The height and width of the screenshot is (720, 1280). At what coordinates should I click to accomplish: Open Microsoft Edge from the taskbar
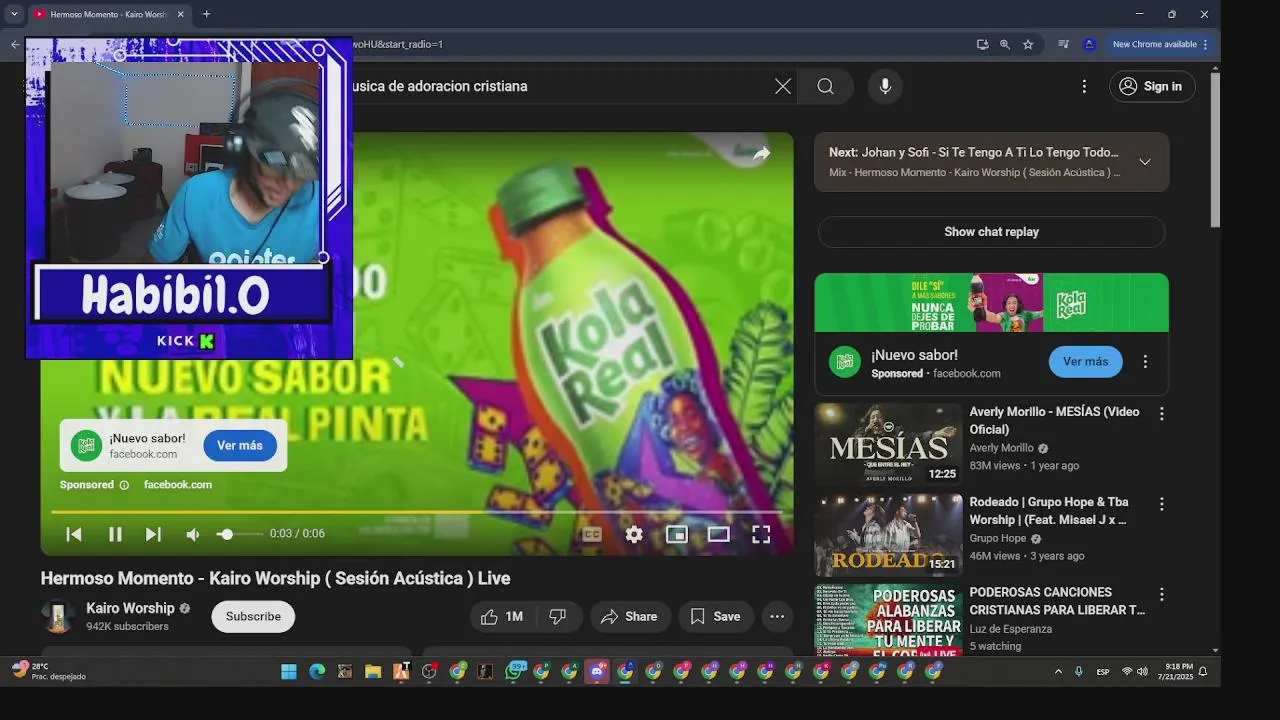tap(317, 672)
